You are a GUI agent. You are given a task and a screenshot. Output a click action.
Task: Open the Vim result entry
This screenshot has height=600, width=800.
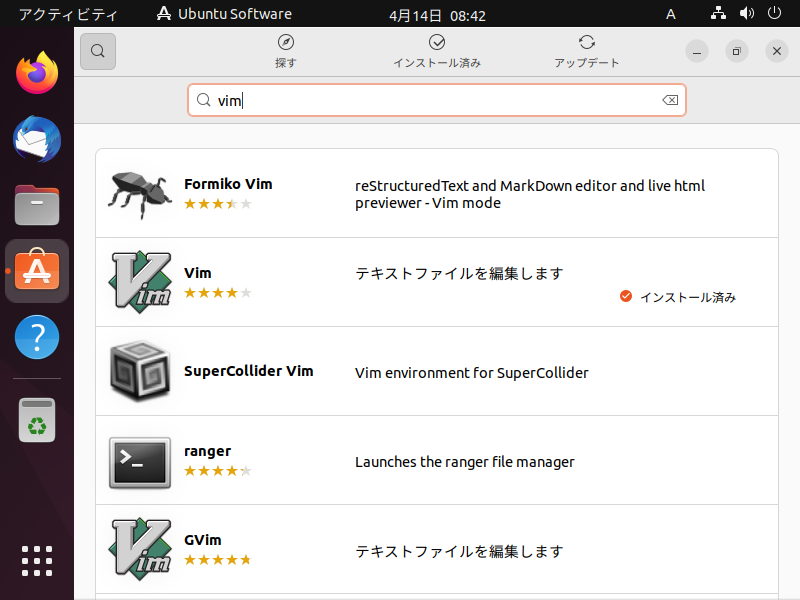click(x=437, y=282)
